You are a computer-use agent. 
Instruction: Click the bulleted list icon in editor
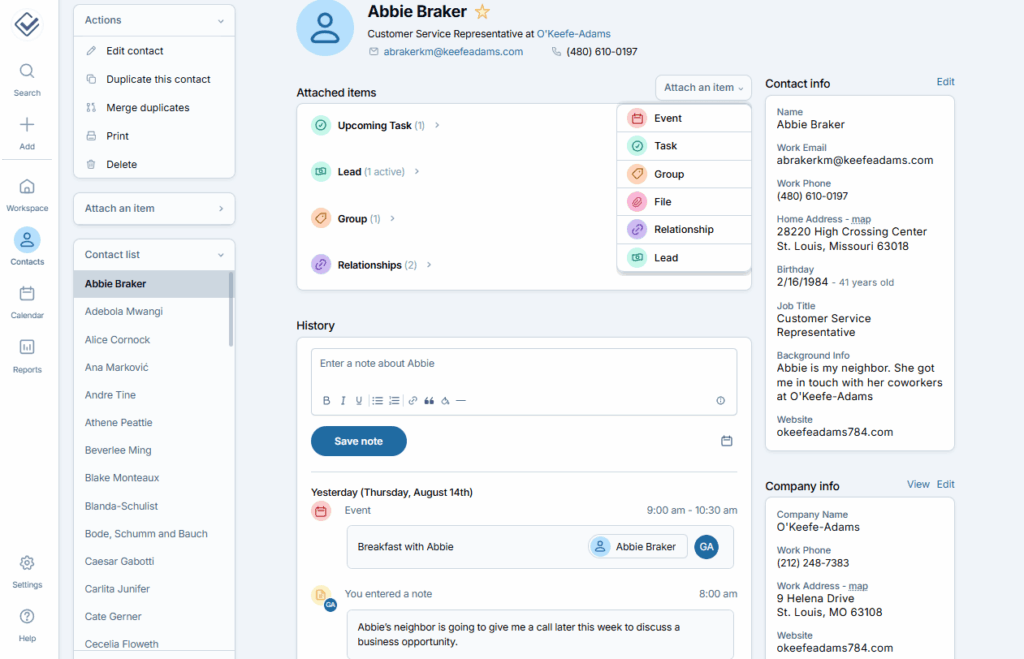tap(377, 400)
